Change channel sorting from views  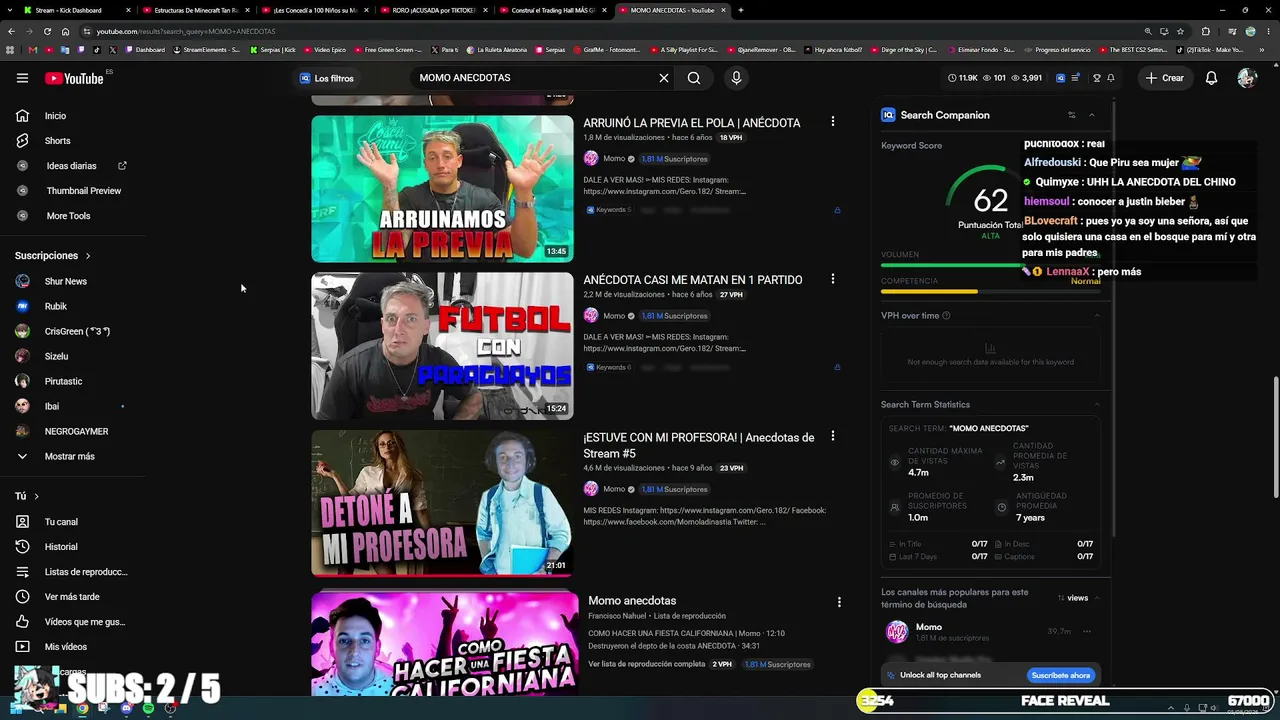pyautogui.click(x=1078, y=598)
